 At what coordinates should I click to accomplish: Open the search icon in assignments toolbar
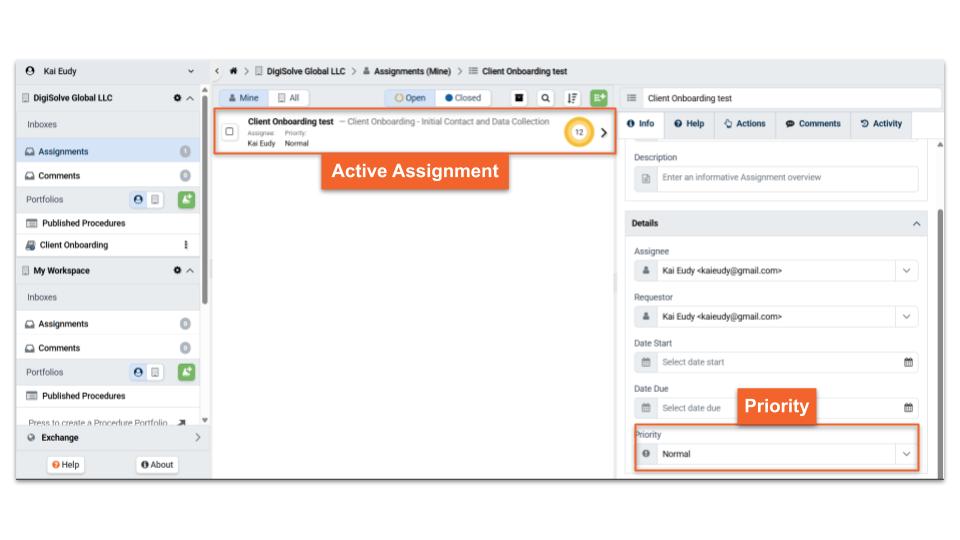click(545, 98)
